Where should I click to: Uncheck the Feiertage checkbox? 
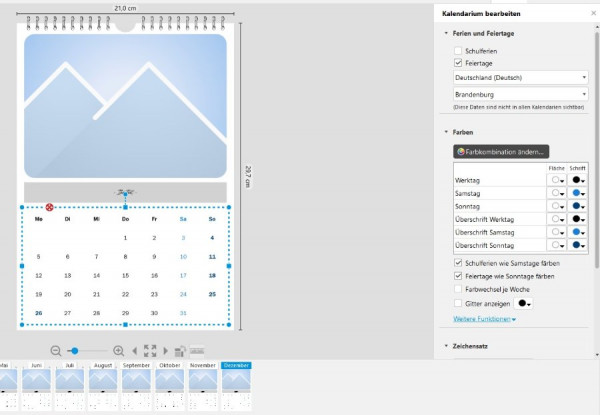coord(458,63)
